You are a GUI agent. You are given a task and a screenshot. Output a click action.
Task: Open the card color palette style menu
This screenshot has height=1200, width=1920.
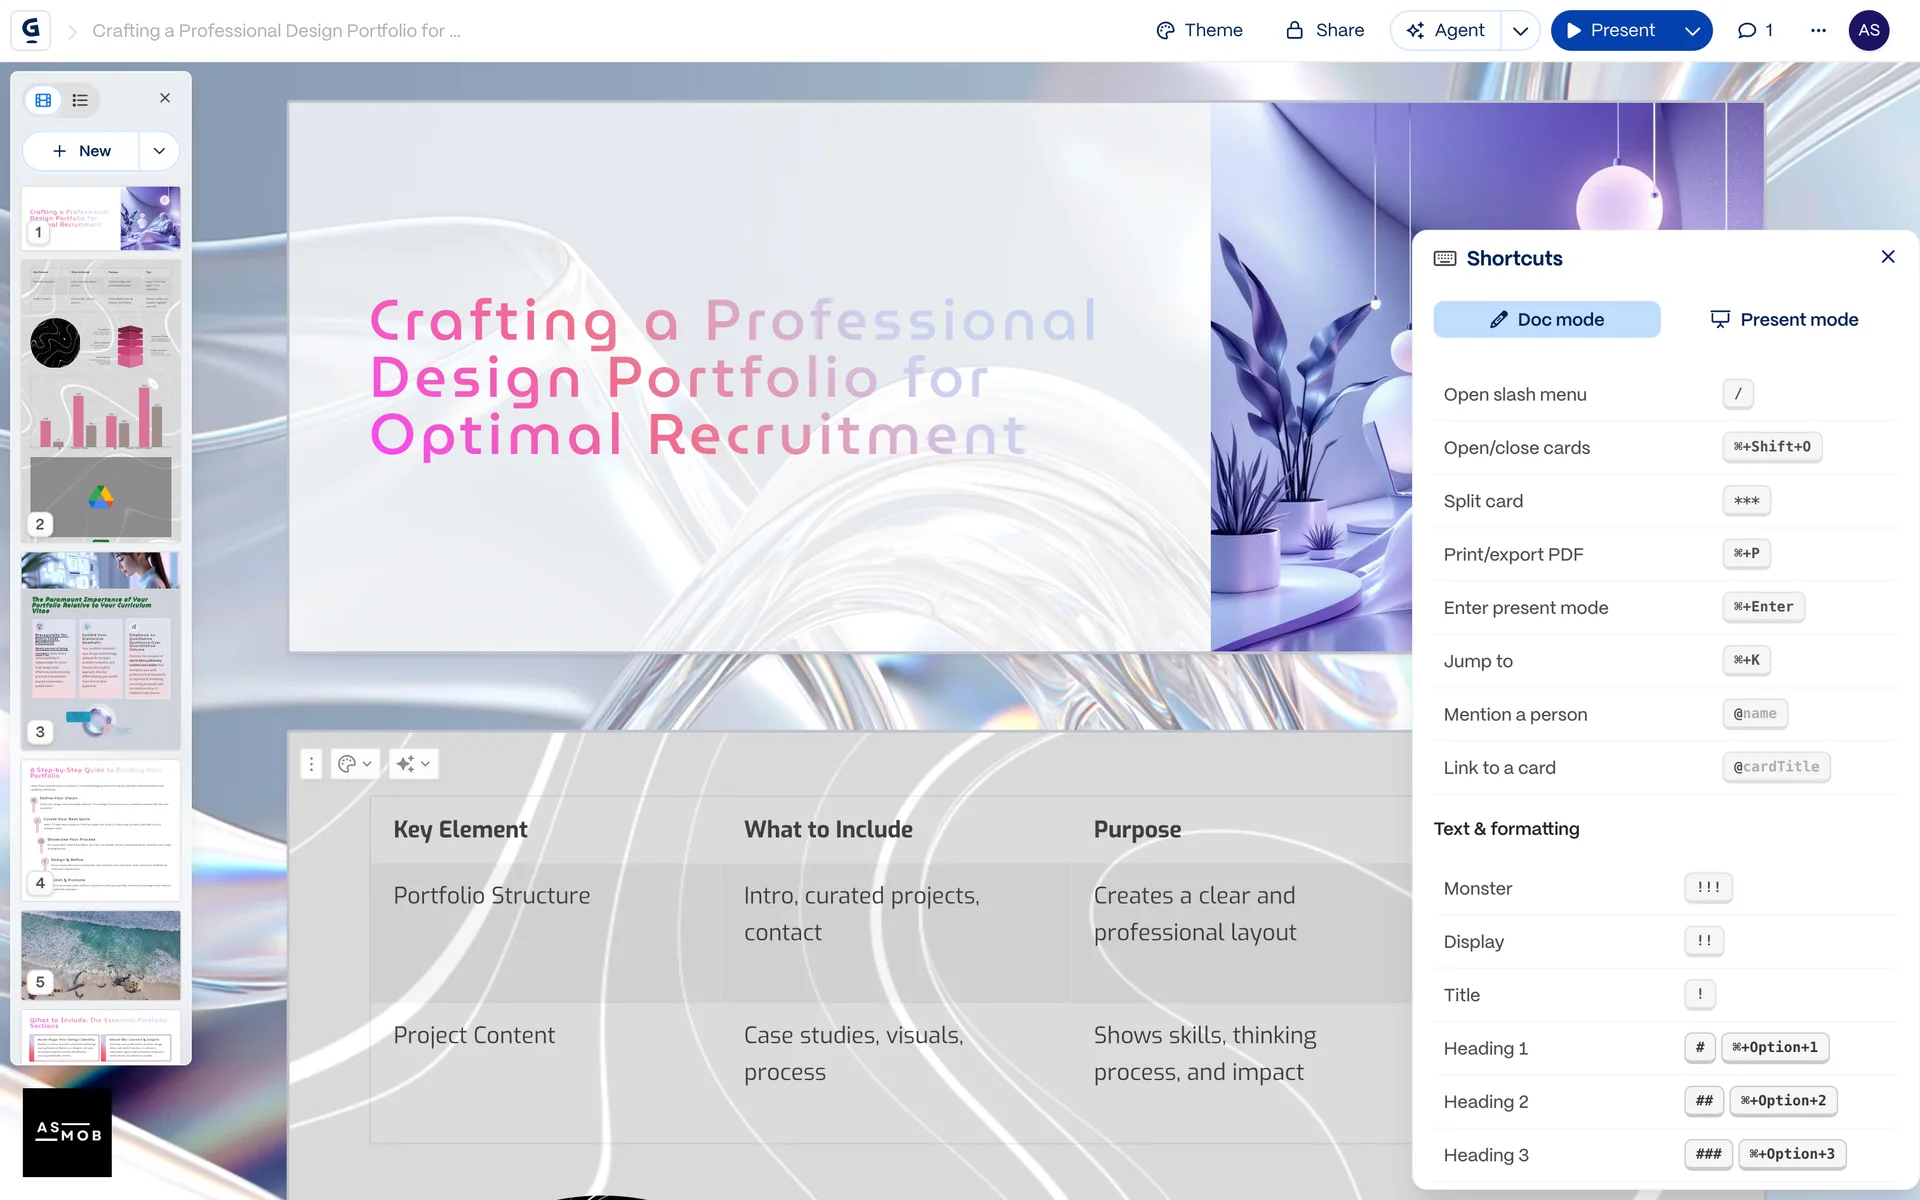click(x=354, y=764)
